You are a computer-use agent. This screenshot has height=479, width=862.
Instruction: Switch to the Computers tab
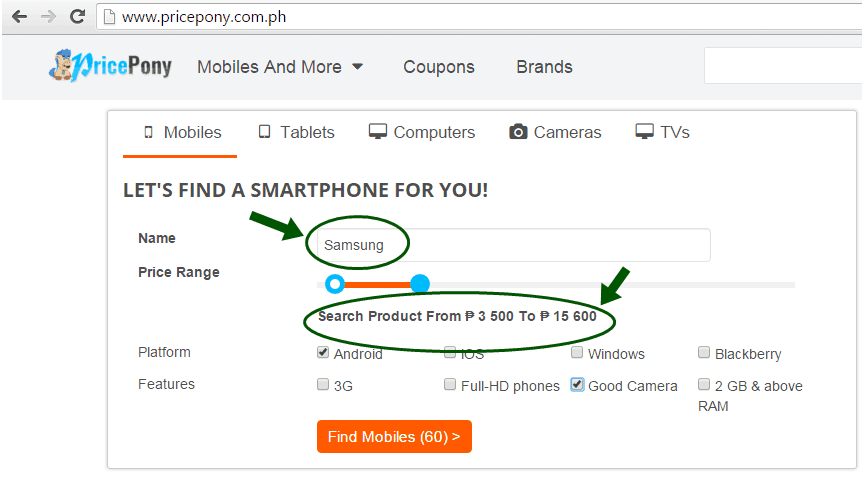click(x=422, y=133)
